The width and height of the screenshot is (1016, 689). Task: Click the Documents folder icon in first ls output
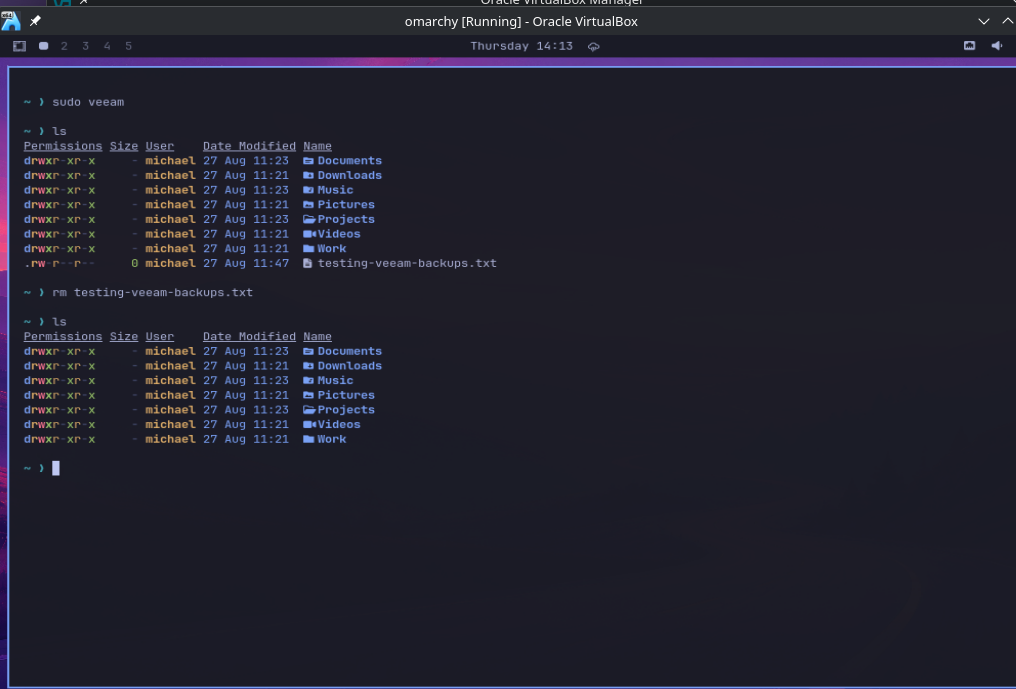pyautogui.click(x=308, y=161)
